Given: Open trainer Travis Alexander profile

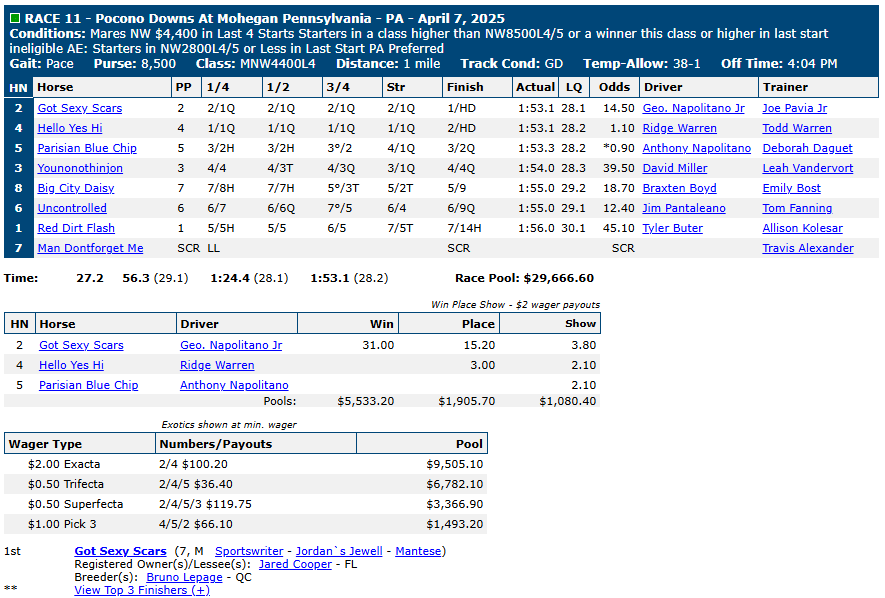Looking at the screenshot, I should [808, 248].
